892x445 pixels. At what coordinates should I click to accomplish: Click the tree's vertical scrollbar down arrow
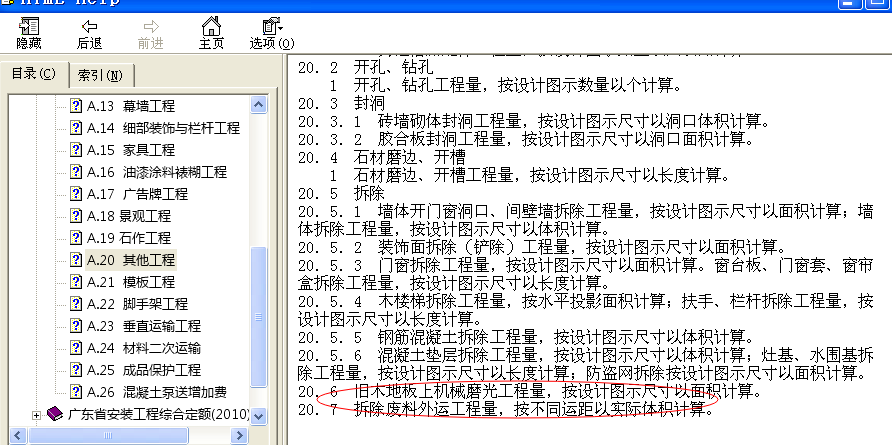click(258, 416)
